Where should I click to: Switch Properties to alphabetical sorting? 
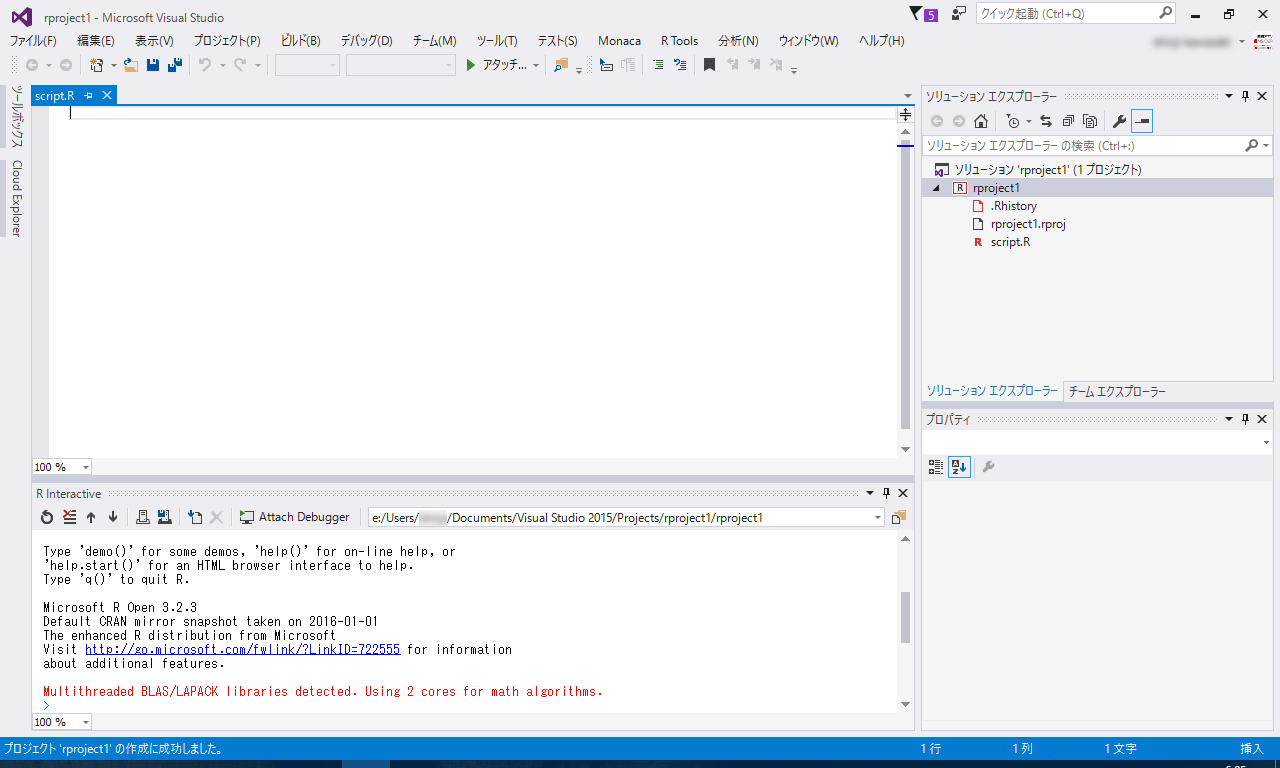click(958, 467)
